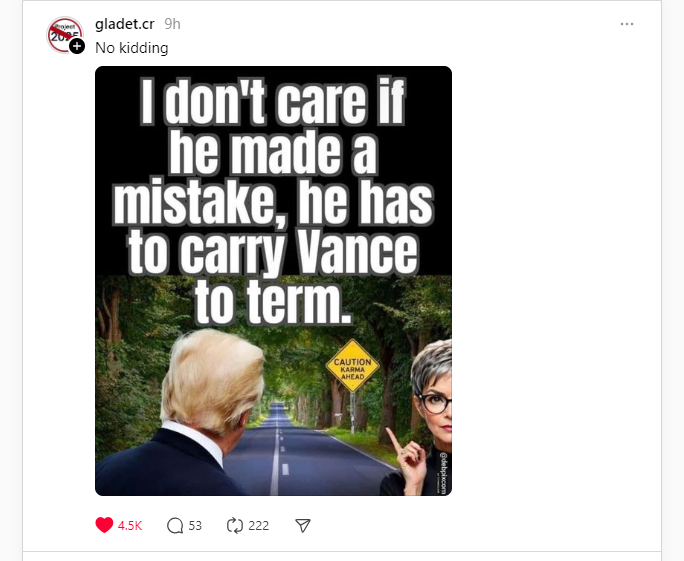Click the meme's white caption text
Viewport: 684px width, 561px height.
click(273, 200)
